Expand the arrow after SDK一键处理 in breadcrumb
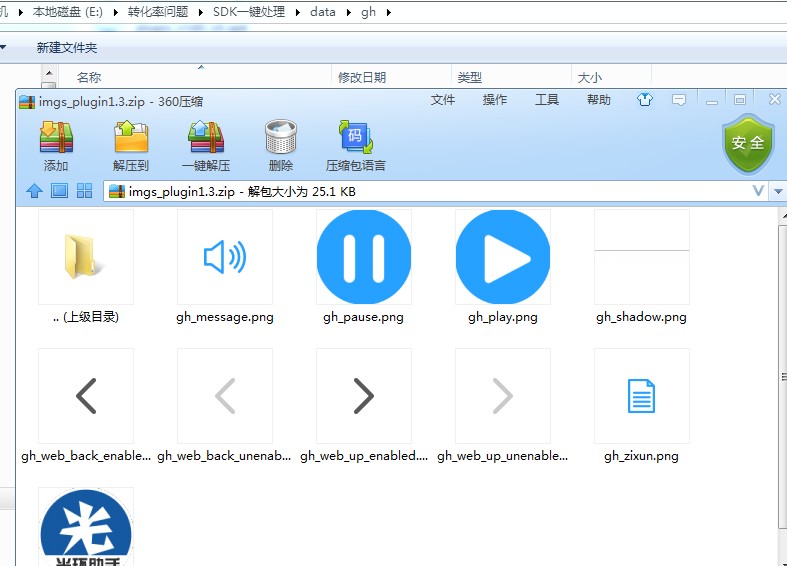This screenshot has width=787, height=566. [298, 12]
